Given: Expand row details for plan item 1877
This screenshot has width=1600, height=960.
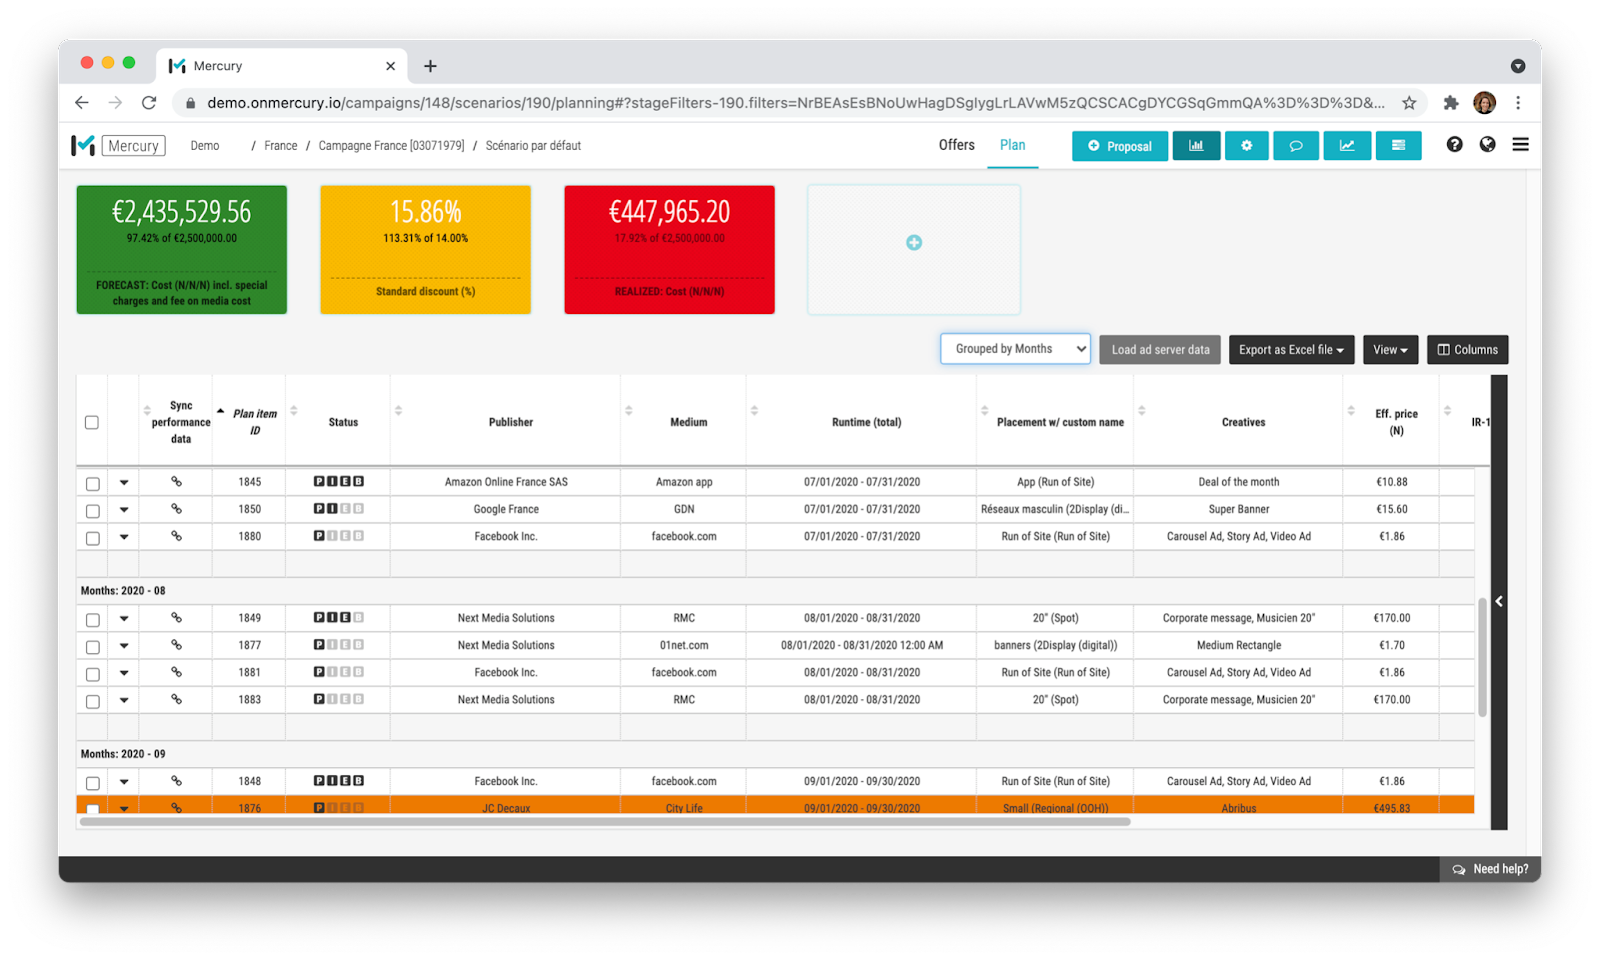Looking at the screenshot, I should click(124, 645).
